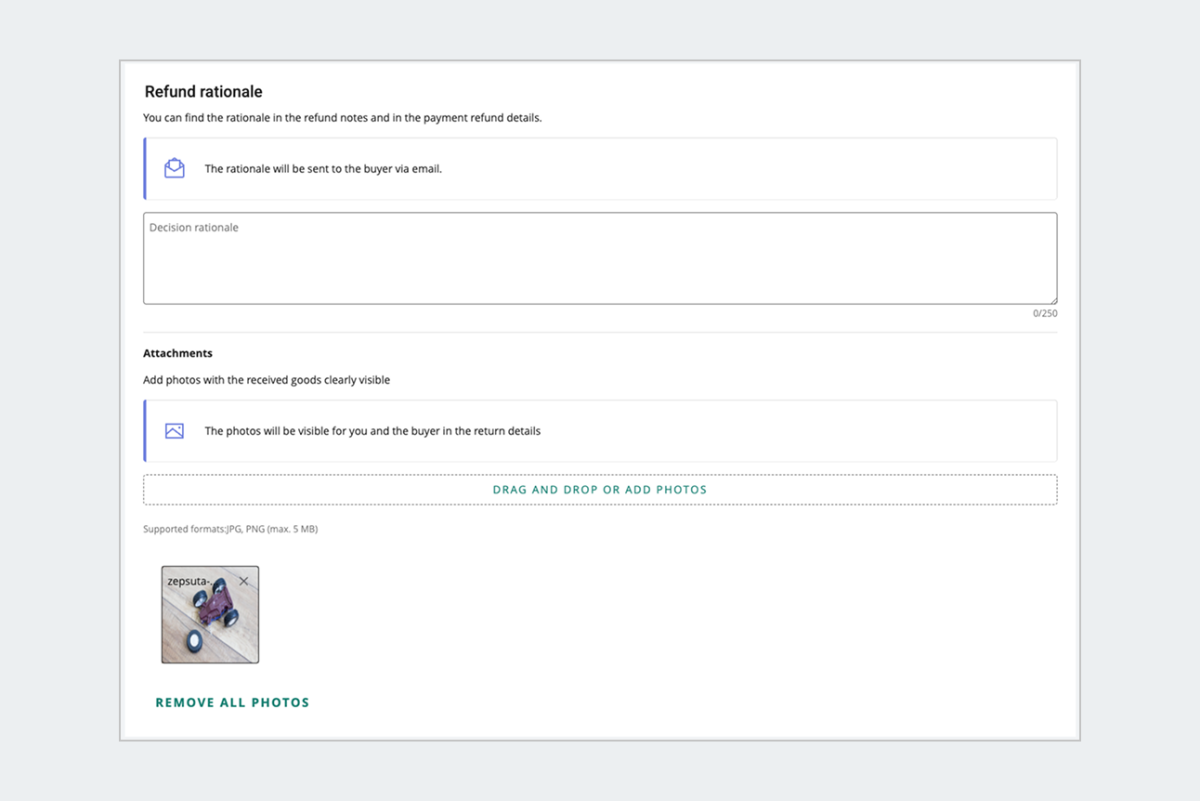1200x801 pixels.
Task: Click DRAG AND DROP OR ADD PHOTOS
Action: pos(599,489)
